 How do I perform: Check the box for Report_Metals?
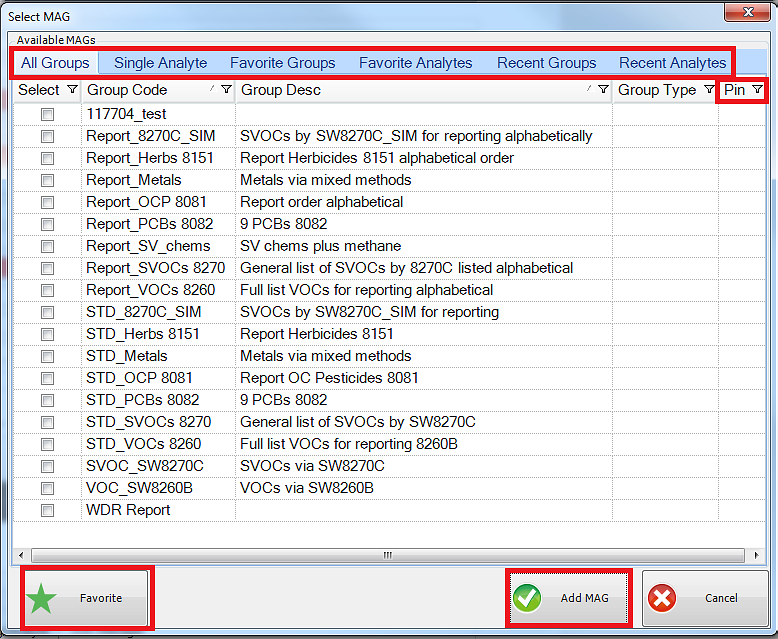(47, 180)
